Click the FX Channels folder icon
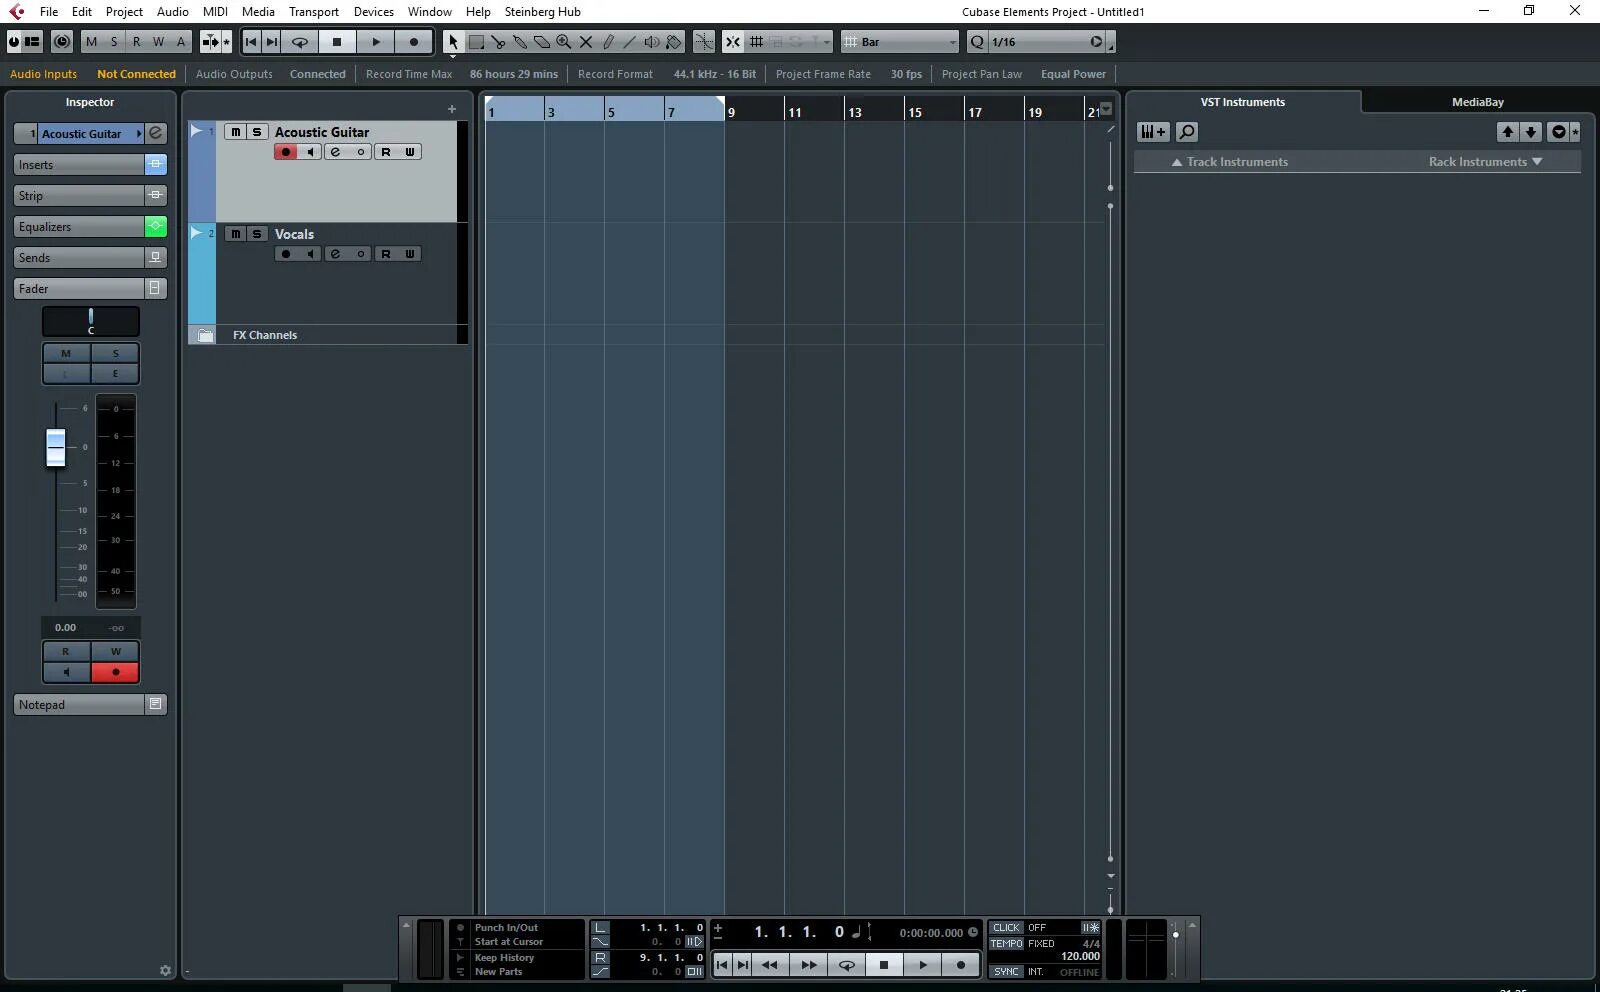This screenshot has height=992, width=1600. [x=205, y=335]
